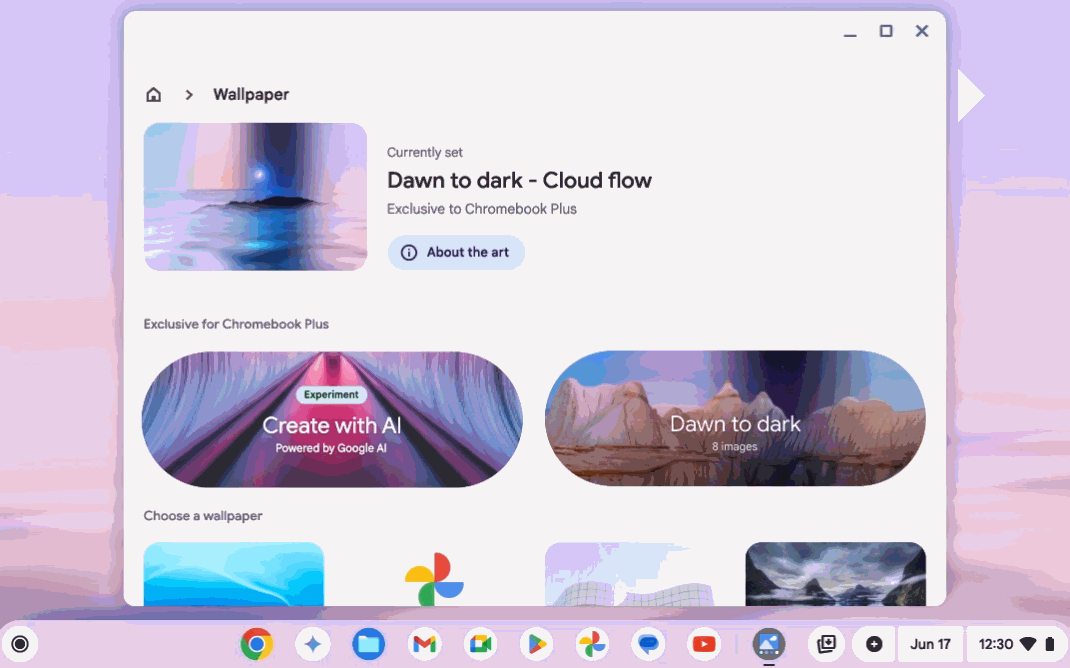Click the currently set wallpaper preview
The width and height of the screenshot is (1070, 668).
pos(255,197)
